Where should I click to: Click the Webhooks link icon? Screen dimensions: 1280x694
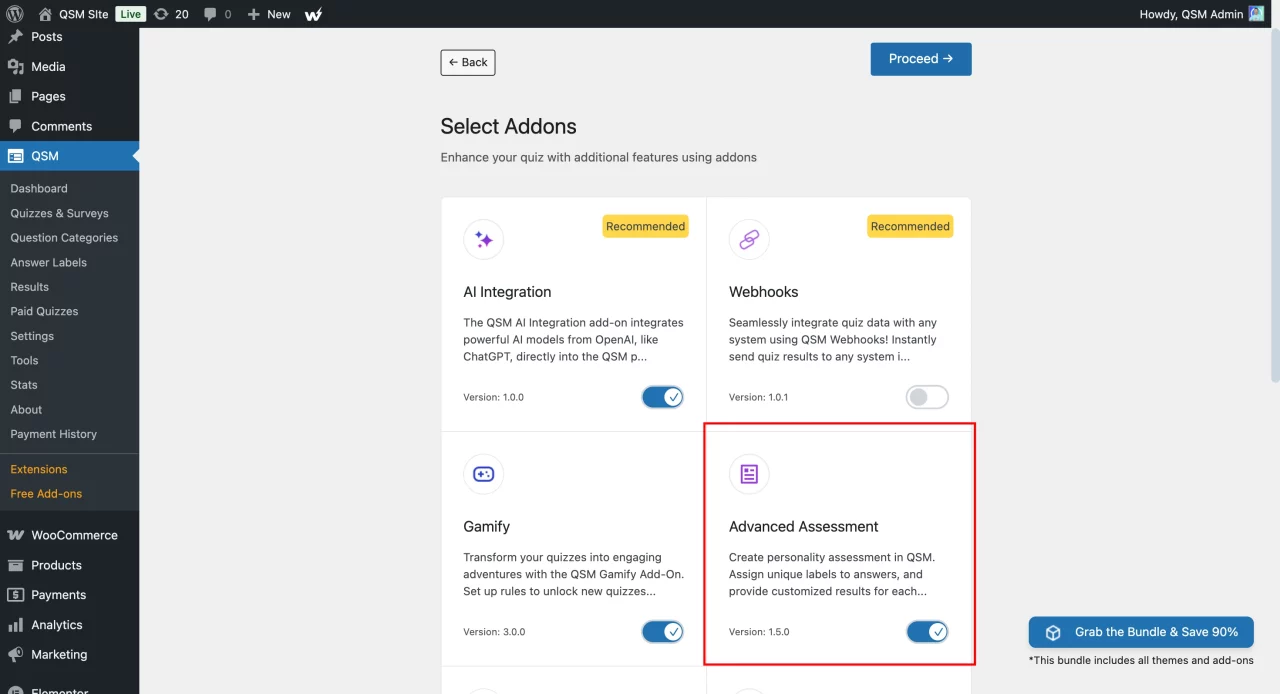pos(749,239)
